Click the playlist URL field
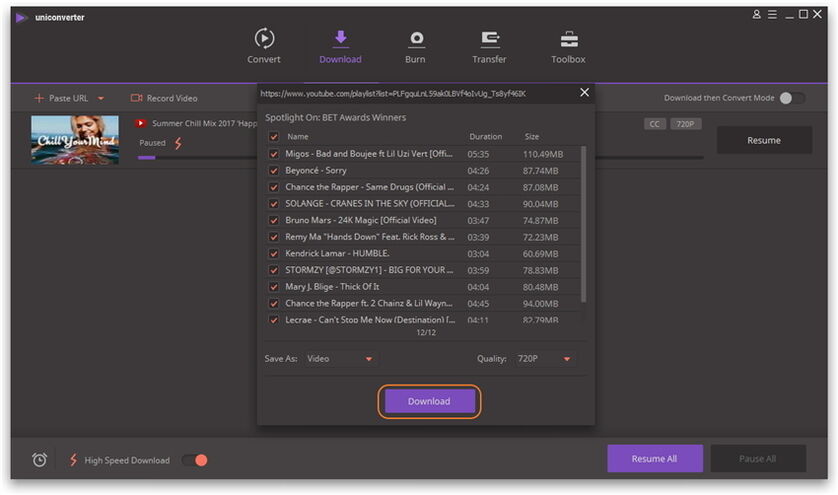This screenshot has width=838, height=495. click(x=393, y=94)
